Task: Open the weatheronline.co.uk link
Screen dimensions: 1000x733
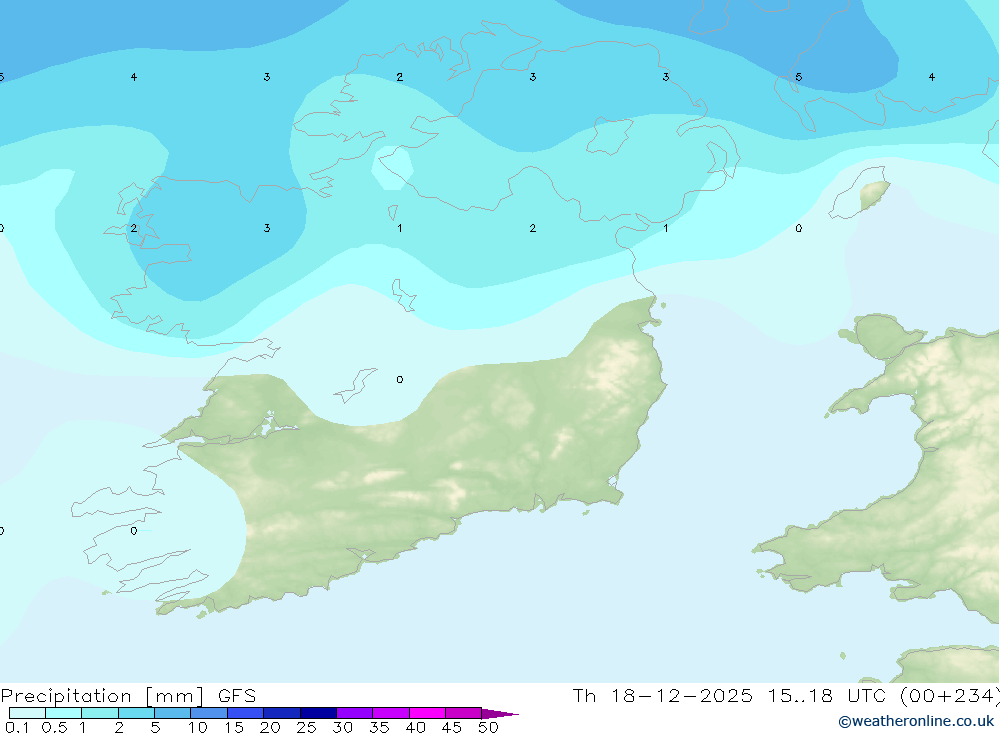Action: coord(916,721)
